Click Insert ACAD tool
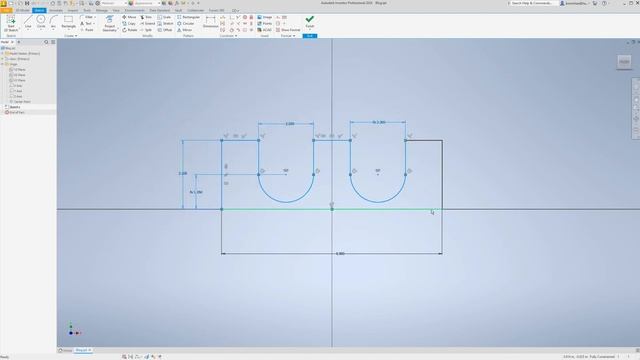 (264, 30)
